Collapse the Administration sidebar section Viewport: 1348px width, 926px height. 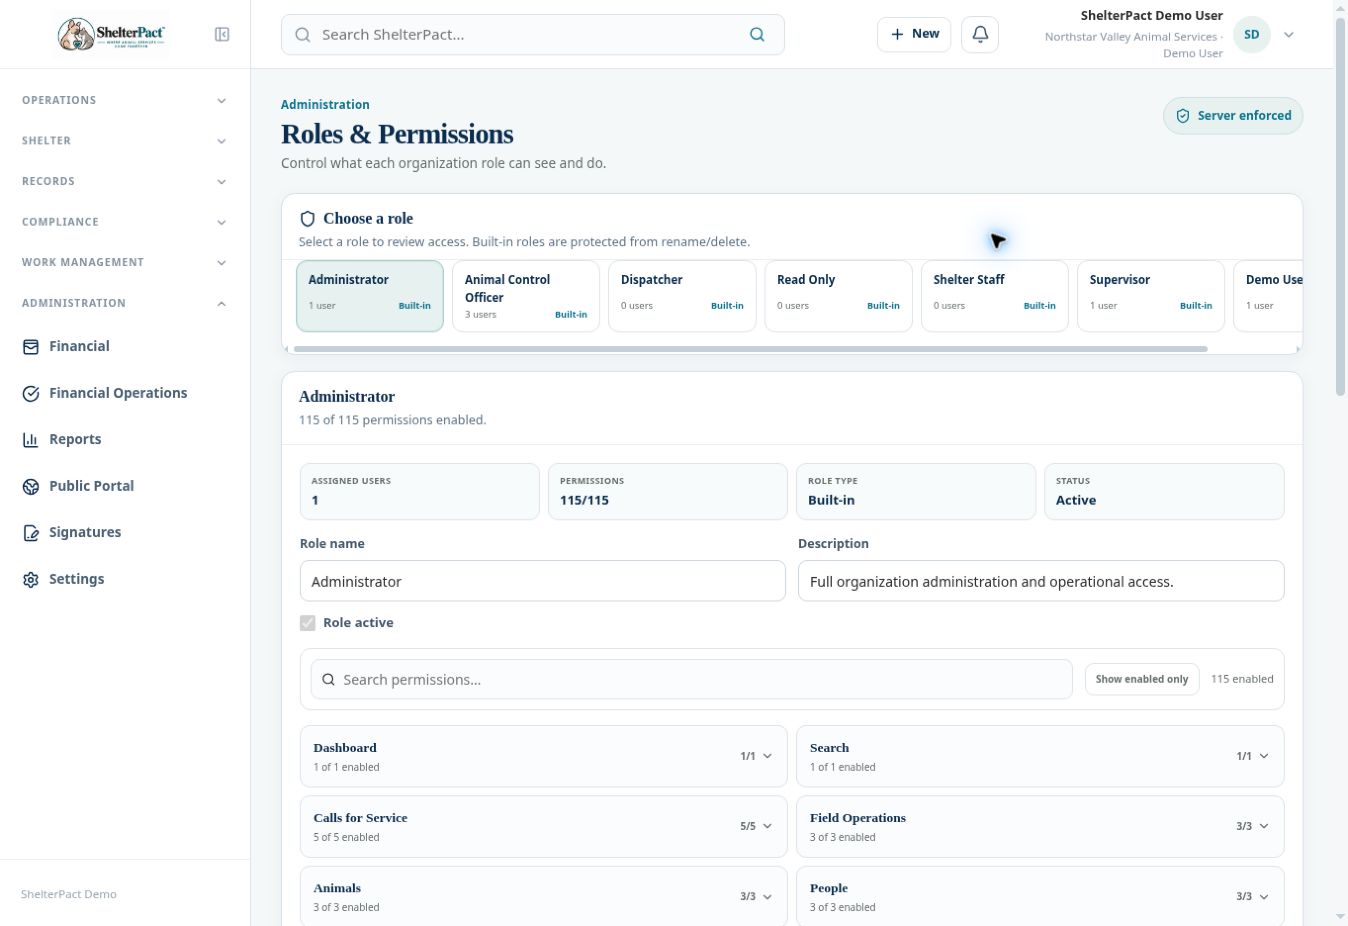click(x=125, y=303)
